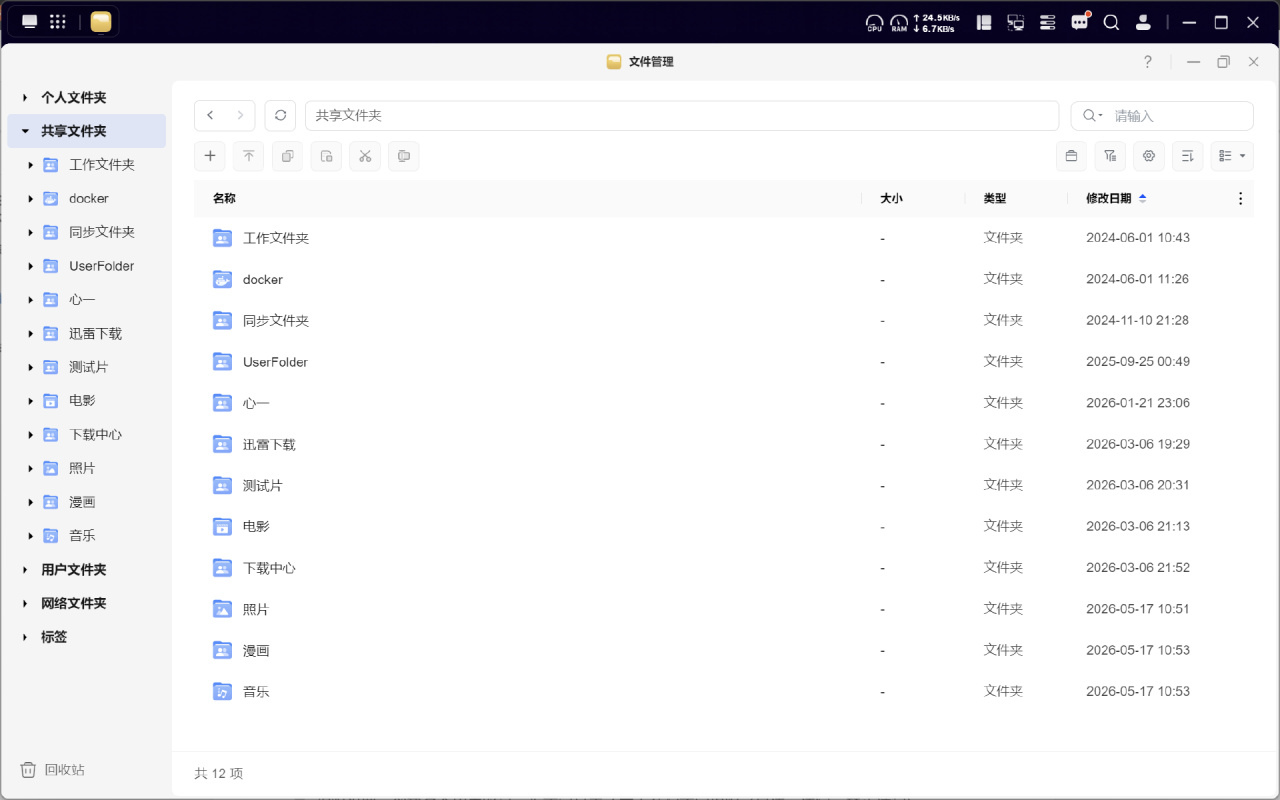This screenshot has height=800, width=1280.
Task: Select UserFolder row in file list
Action: coord(723,362)
